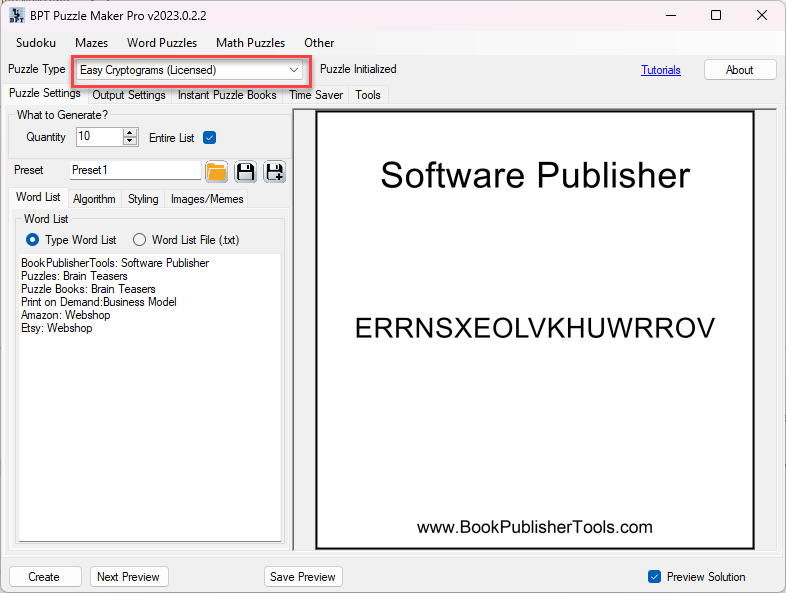Decrease Quantity with the down arrow

[130, 141]
